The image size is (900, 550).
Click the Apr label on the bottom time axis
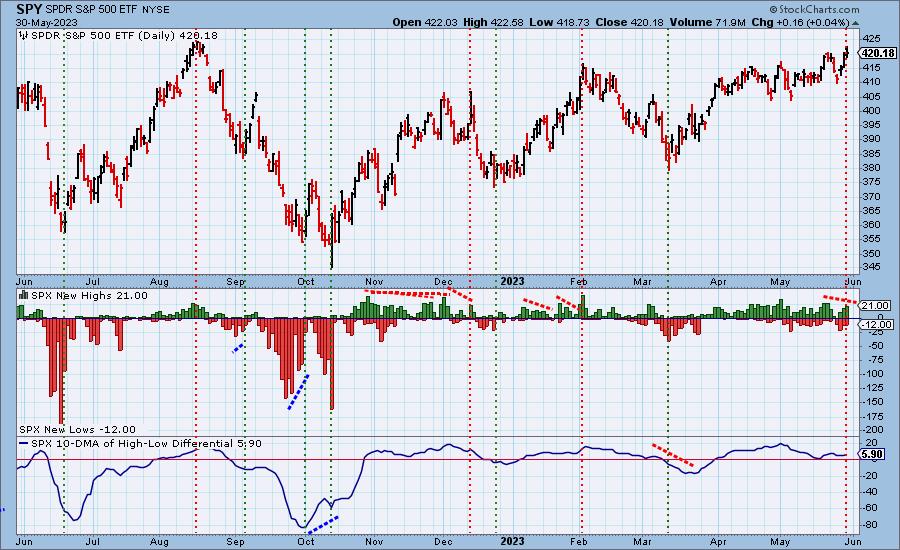pos(718,541)
